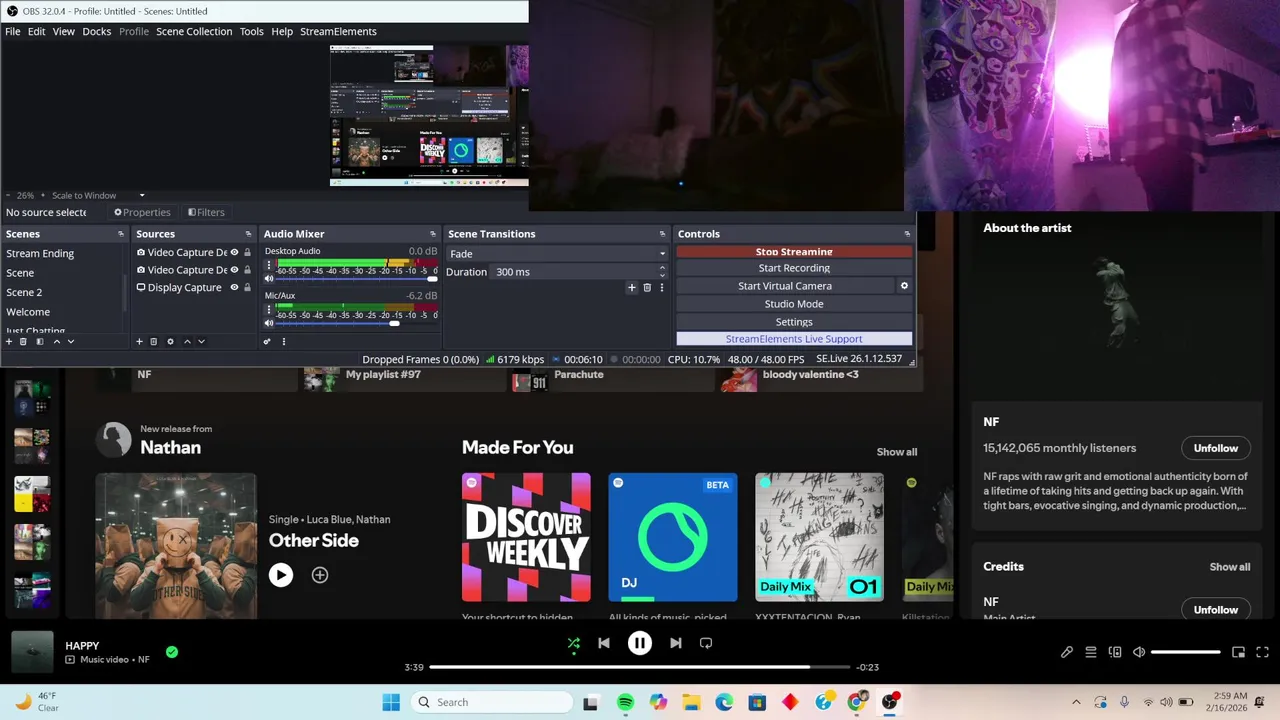The height and width of the screenshot is (720, 1280).
Task: Open scene filters icon in Scenes toolbar
Action: [40, 342]
